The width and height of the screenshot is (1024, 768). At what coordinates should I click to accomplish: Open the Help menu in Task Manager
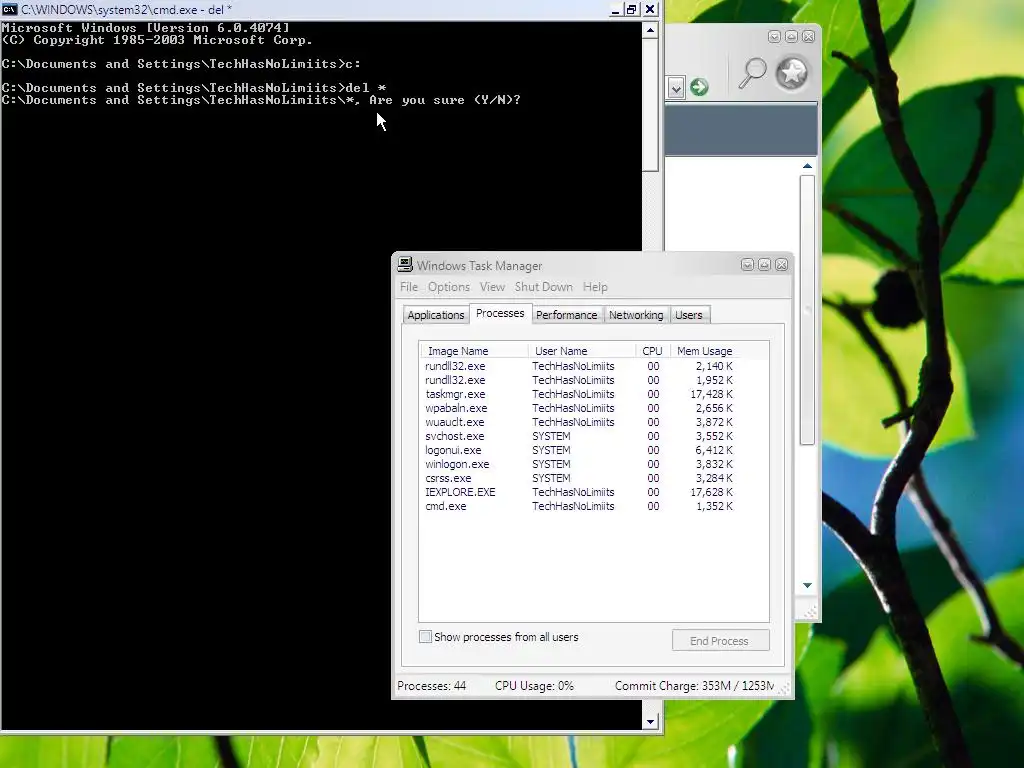(x=595, y=287)
